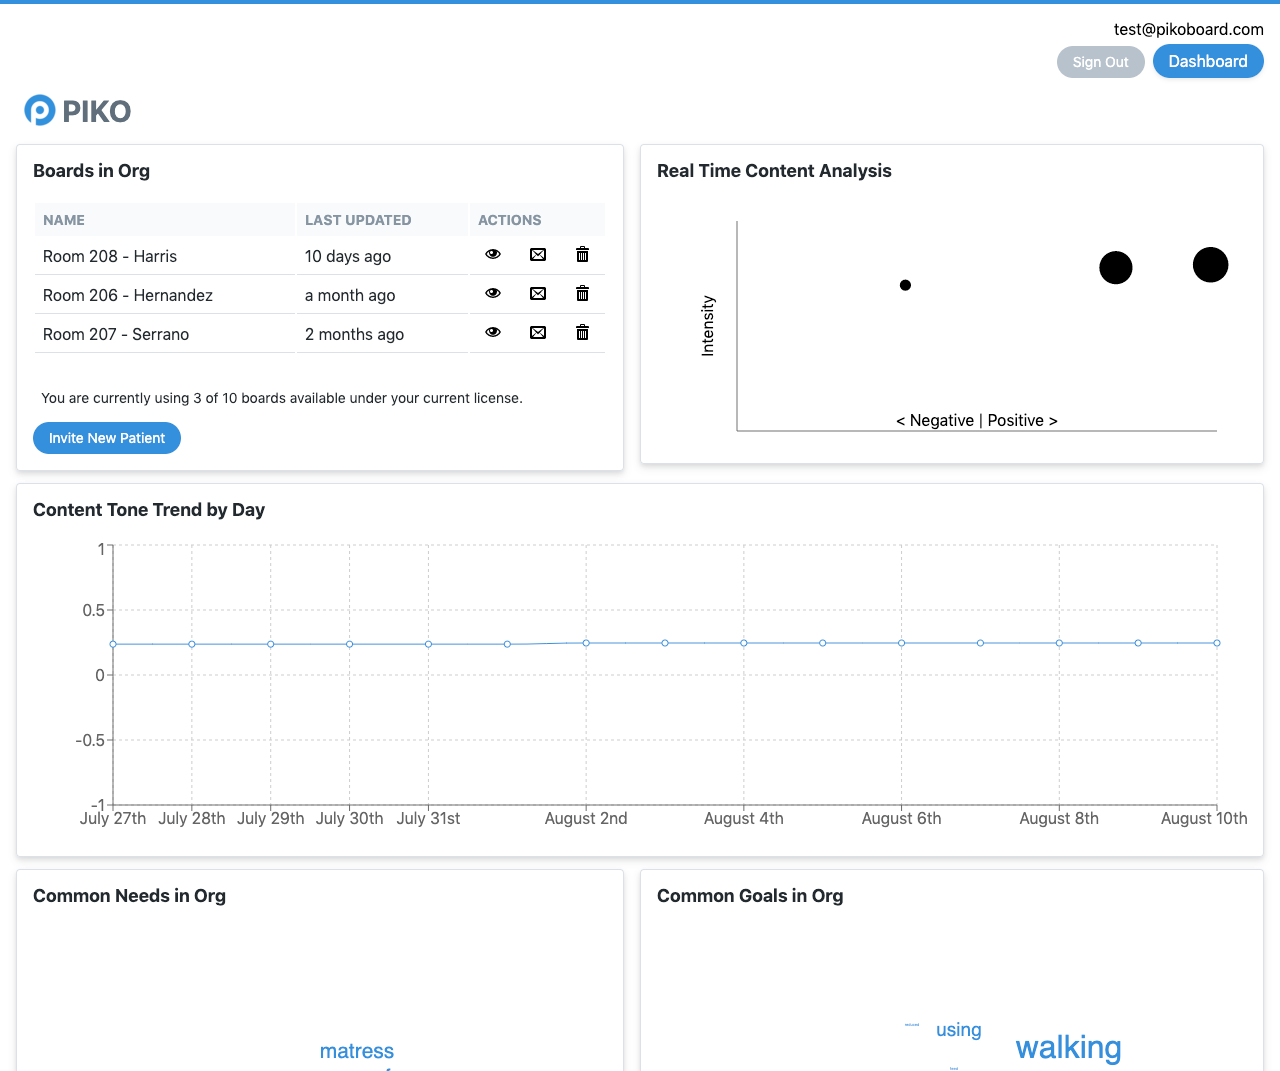Delete the Room 206 - Hernandez board
Viewport: 1280px width, 1071px height.
(x=582, y=294)
